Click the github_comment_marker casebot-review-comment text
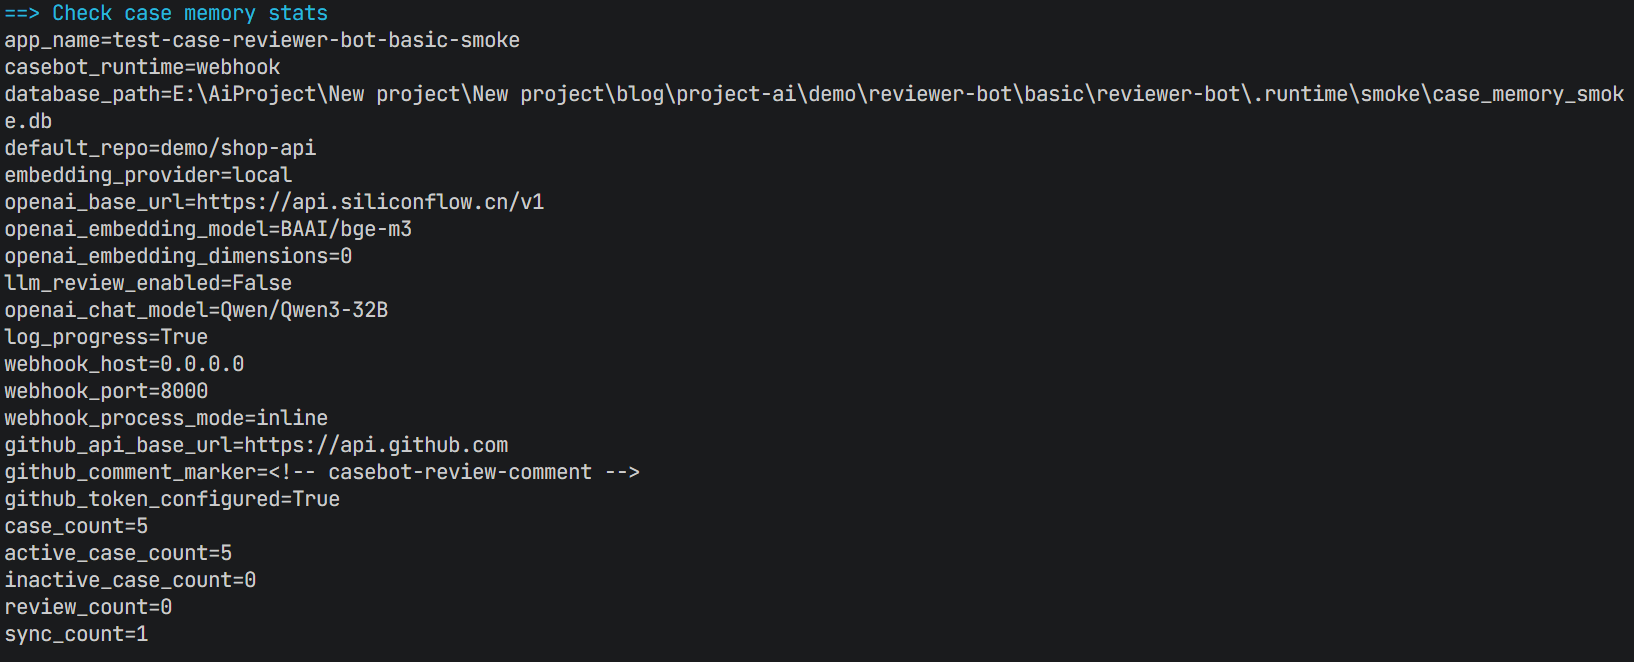Image resolution: width=1634 pixels, height=662 pixels. coord(460,472)
